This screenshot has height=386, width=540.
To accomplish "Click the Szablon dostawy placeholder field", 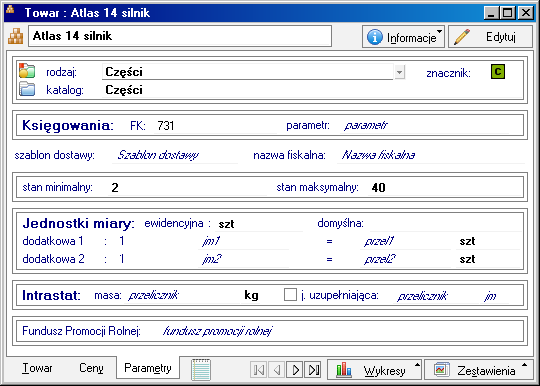I will [175, 155].
